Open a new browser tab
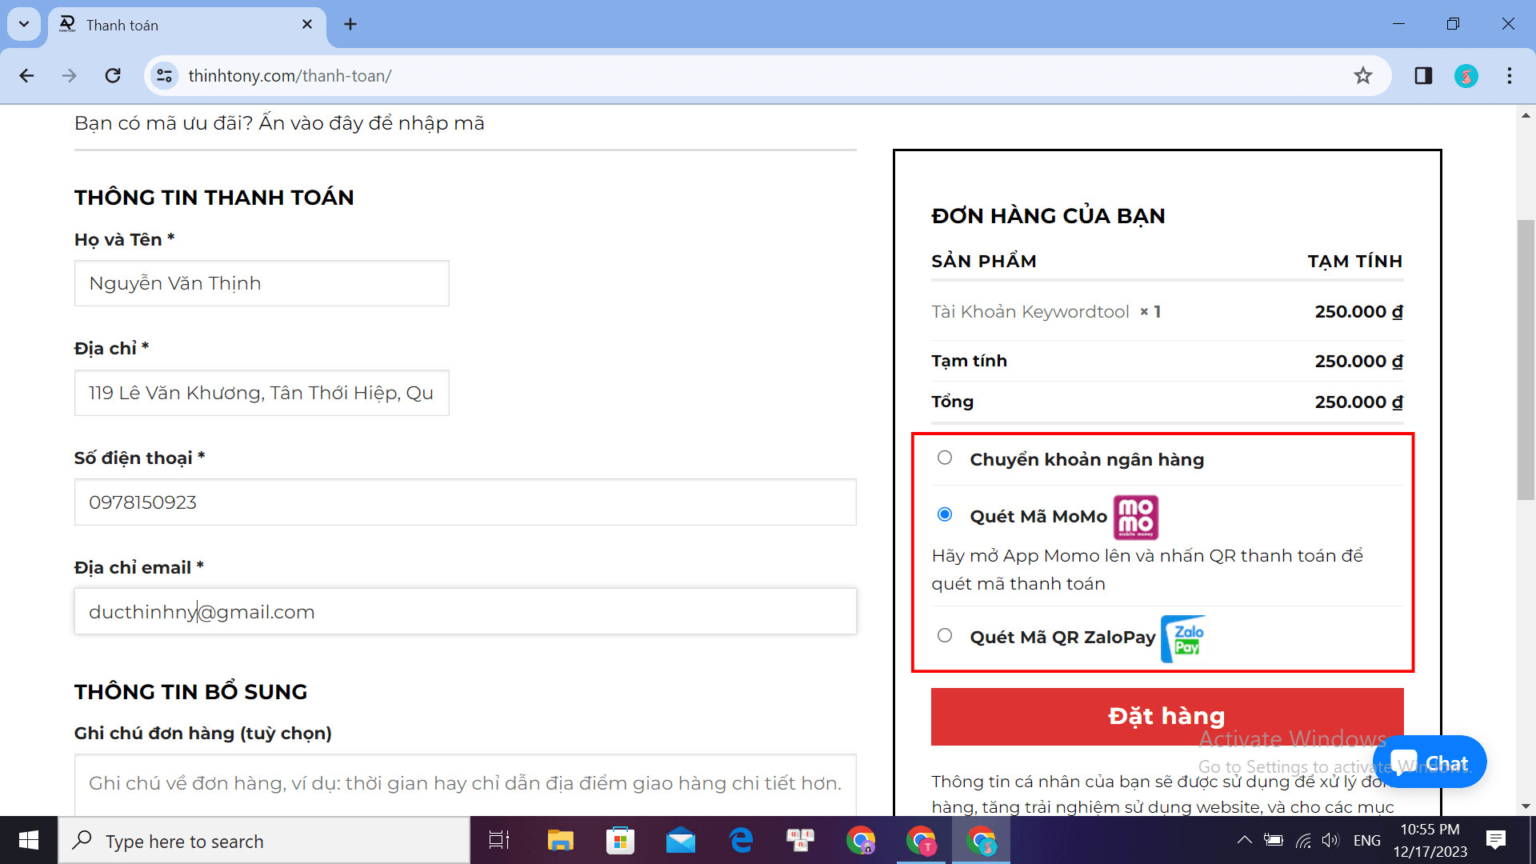Image resolution: width=1536 pixels, height=864 pixels. [349, 24]
